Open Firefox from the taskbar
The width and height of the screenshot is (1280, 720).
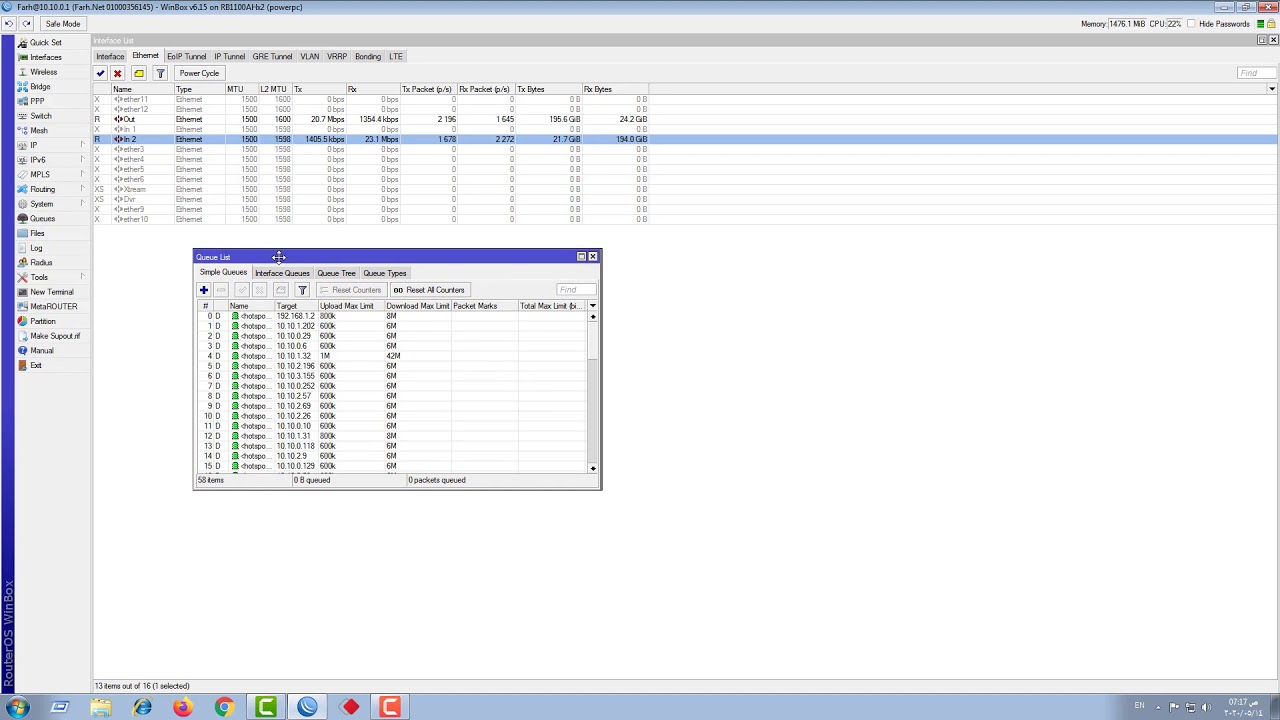[x=183, y=708]
